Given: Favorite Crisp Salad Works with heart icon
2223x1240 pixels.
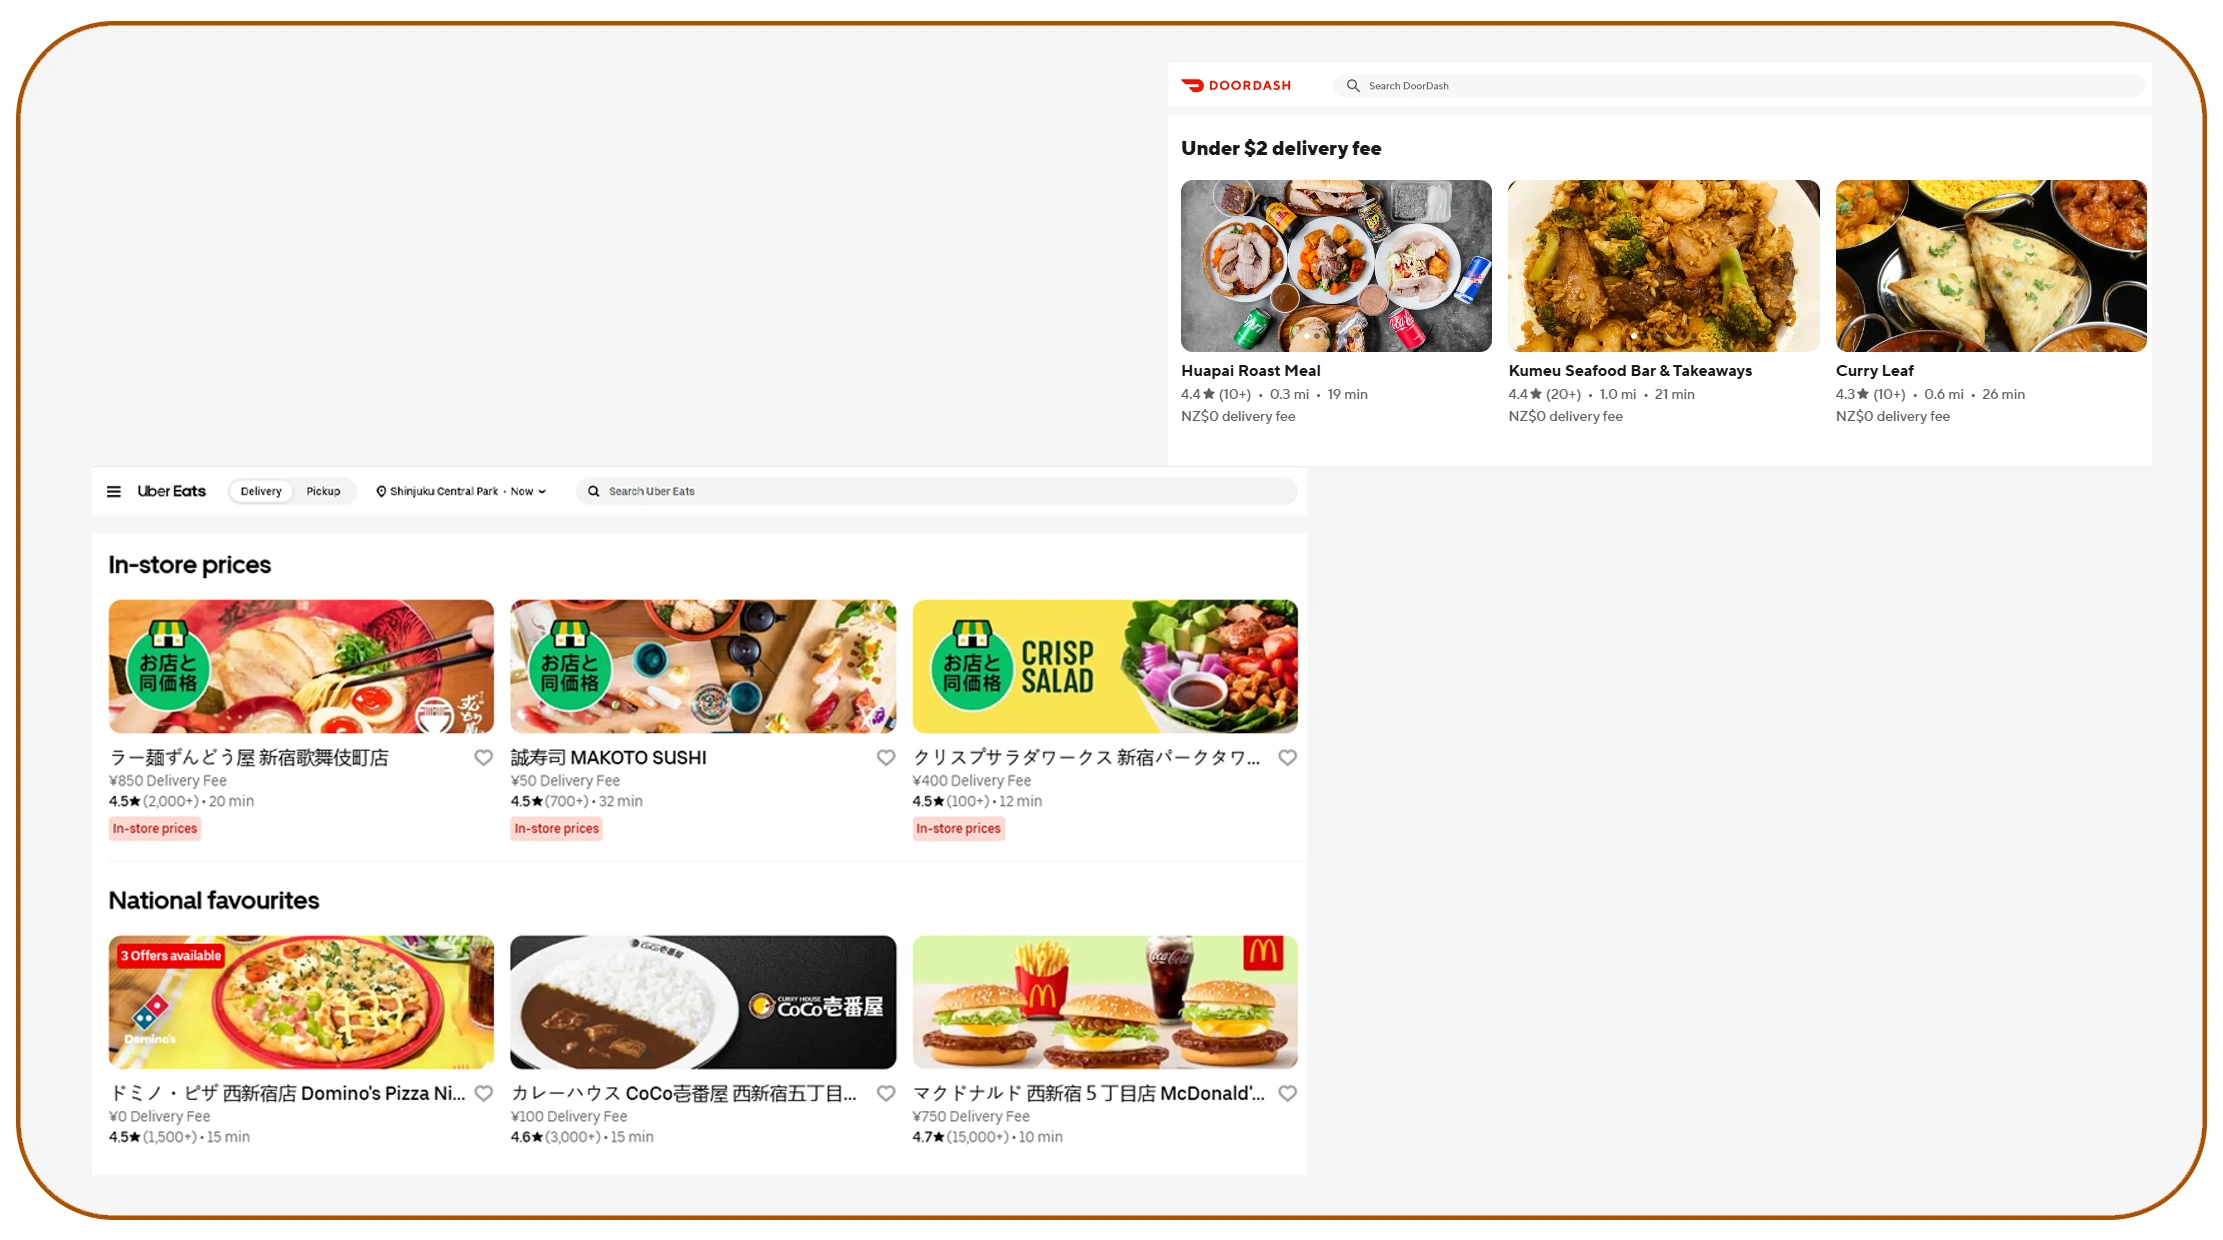Looking at the screenshot, I should click(1287, 758).
